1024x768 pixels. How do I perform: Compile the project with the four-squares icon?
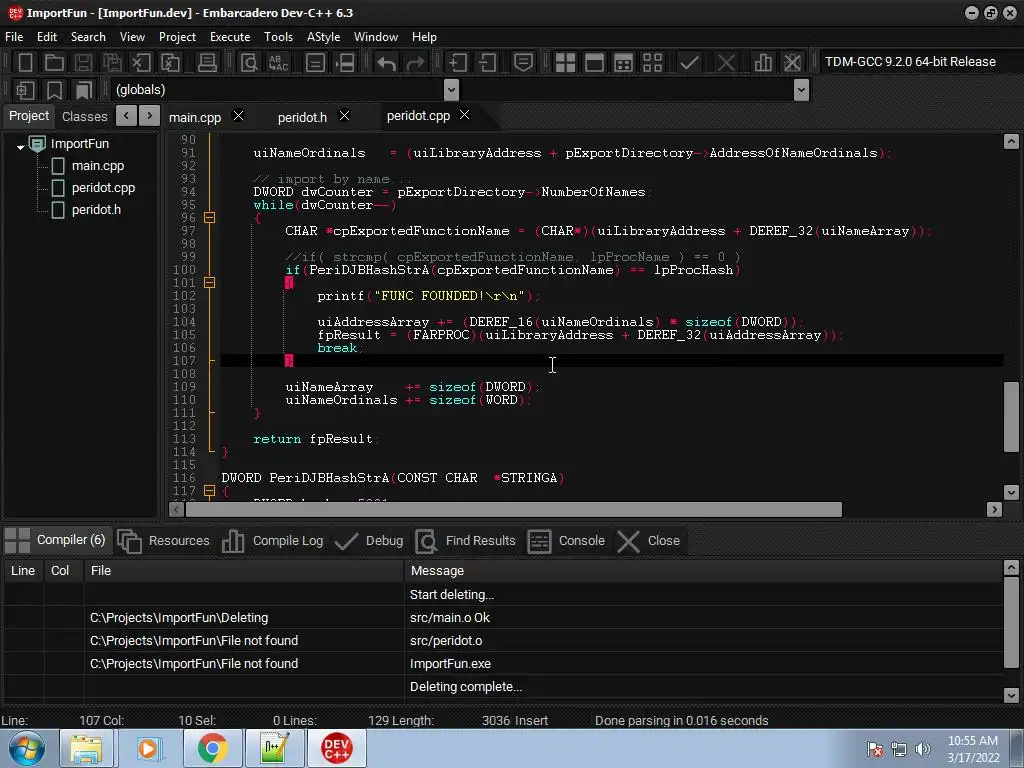click(x=565, y=63)
